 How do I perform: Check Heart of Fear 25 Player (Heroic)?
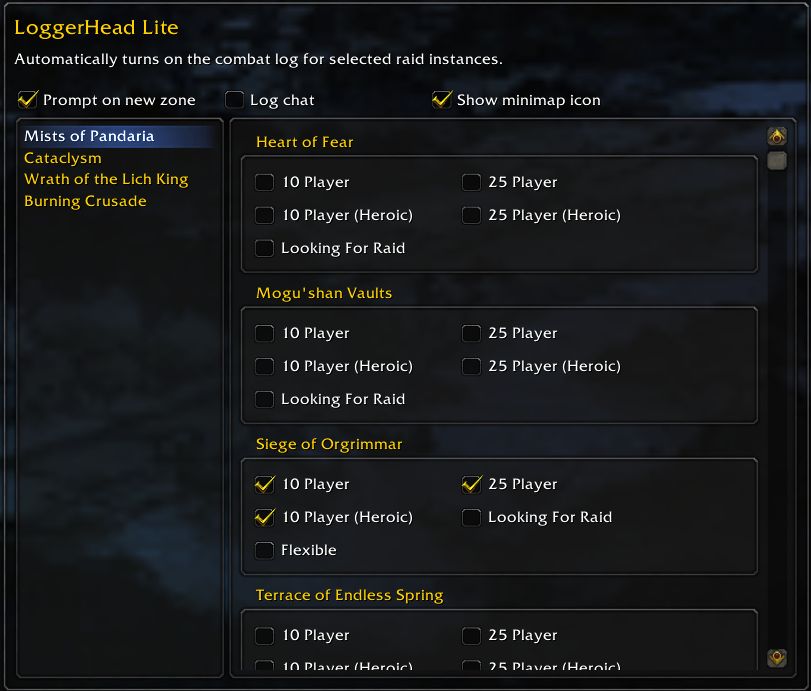(472, 215)
